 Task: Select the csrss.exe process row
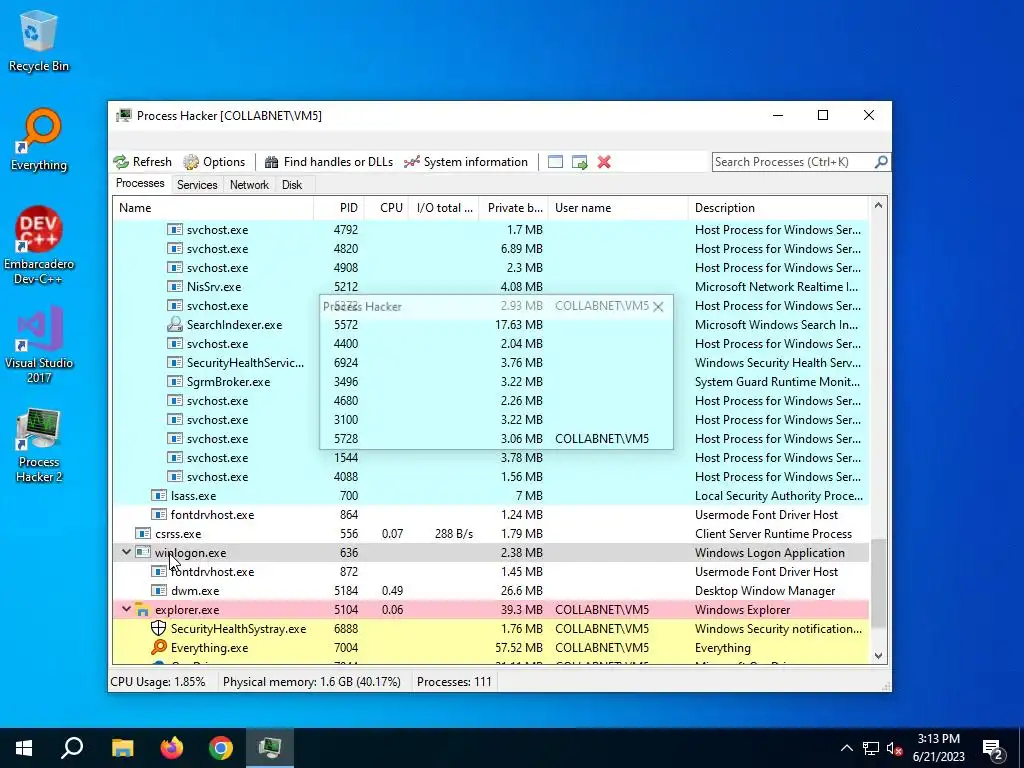(x=490, y=534)
